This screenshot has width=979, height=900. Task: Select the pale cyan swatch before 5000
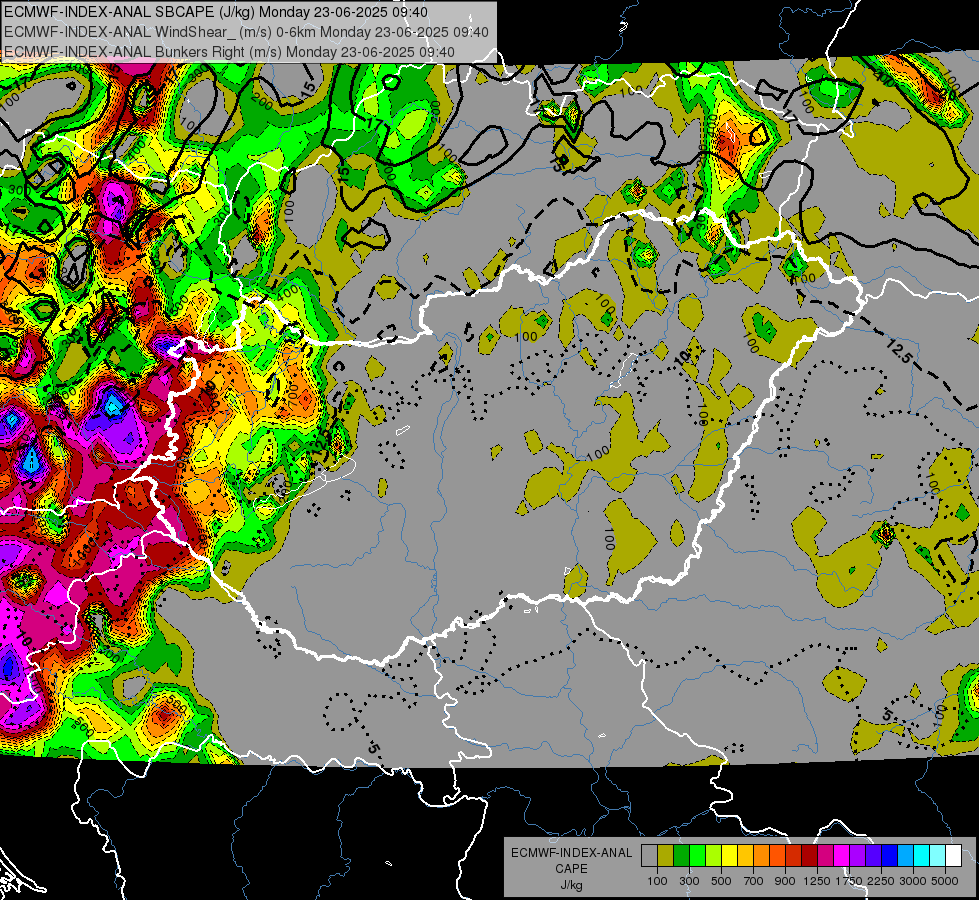937,856
